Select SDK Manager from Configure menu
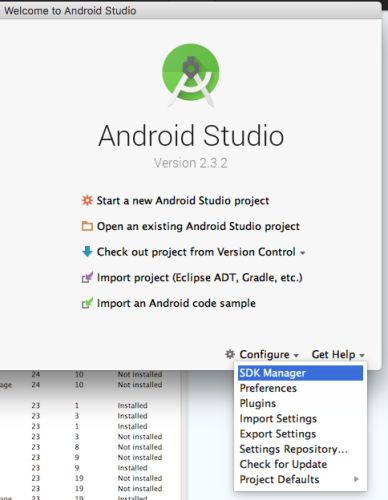Viewport: 388px width, 500px height. pos(300,373)
